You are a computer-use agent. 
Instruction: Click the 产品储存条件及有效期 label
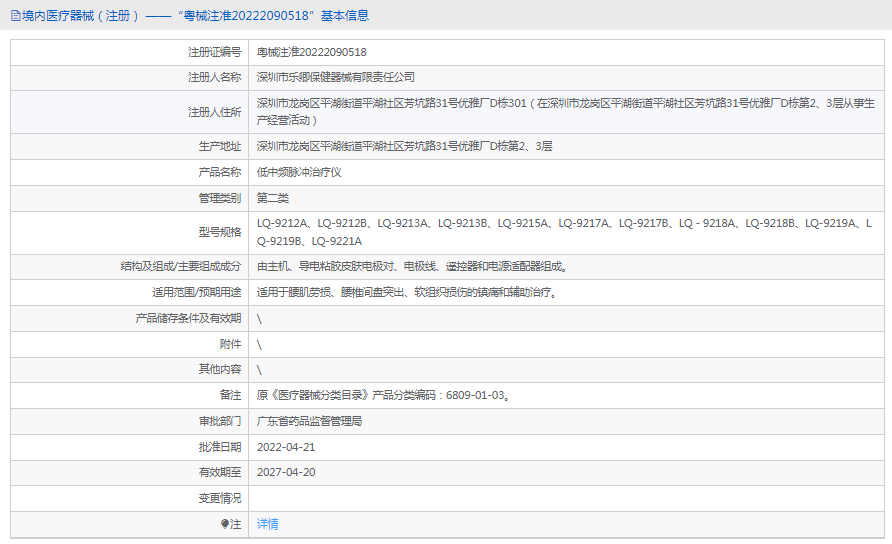188,318
